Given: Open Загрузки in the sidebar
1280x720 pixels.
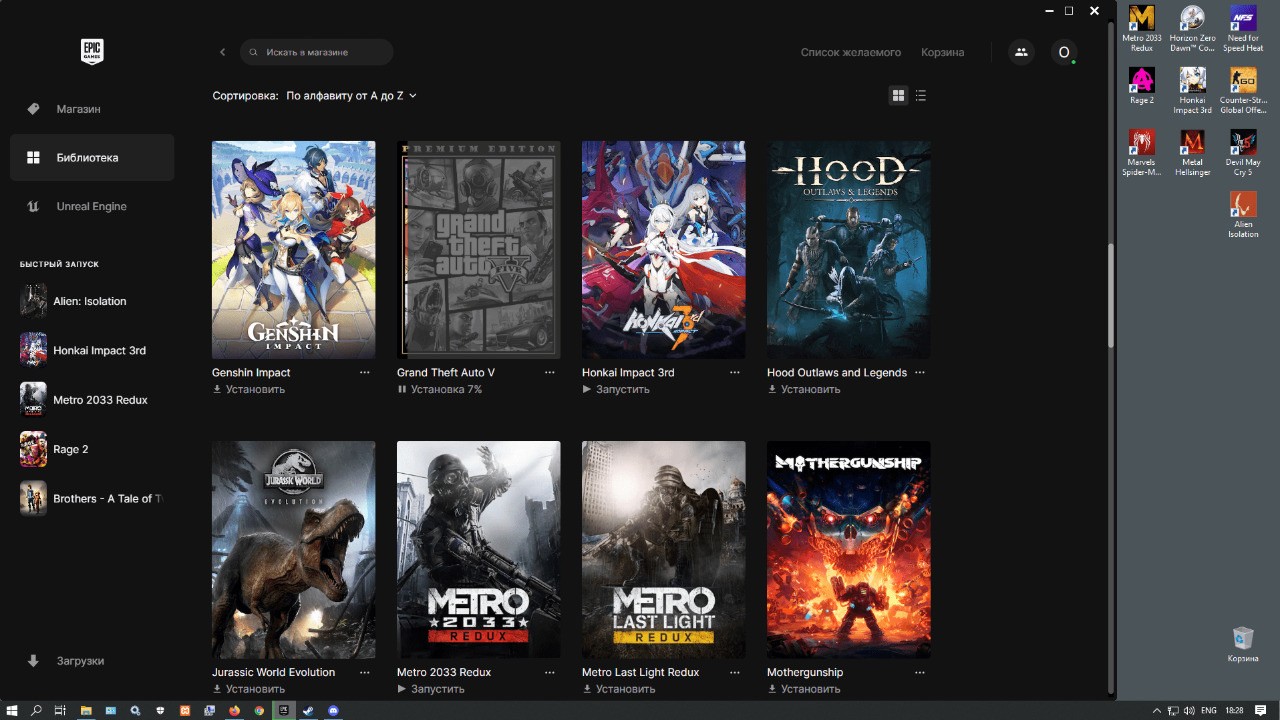Looking at the screenshot, I should coord(92,661).
